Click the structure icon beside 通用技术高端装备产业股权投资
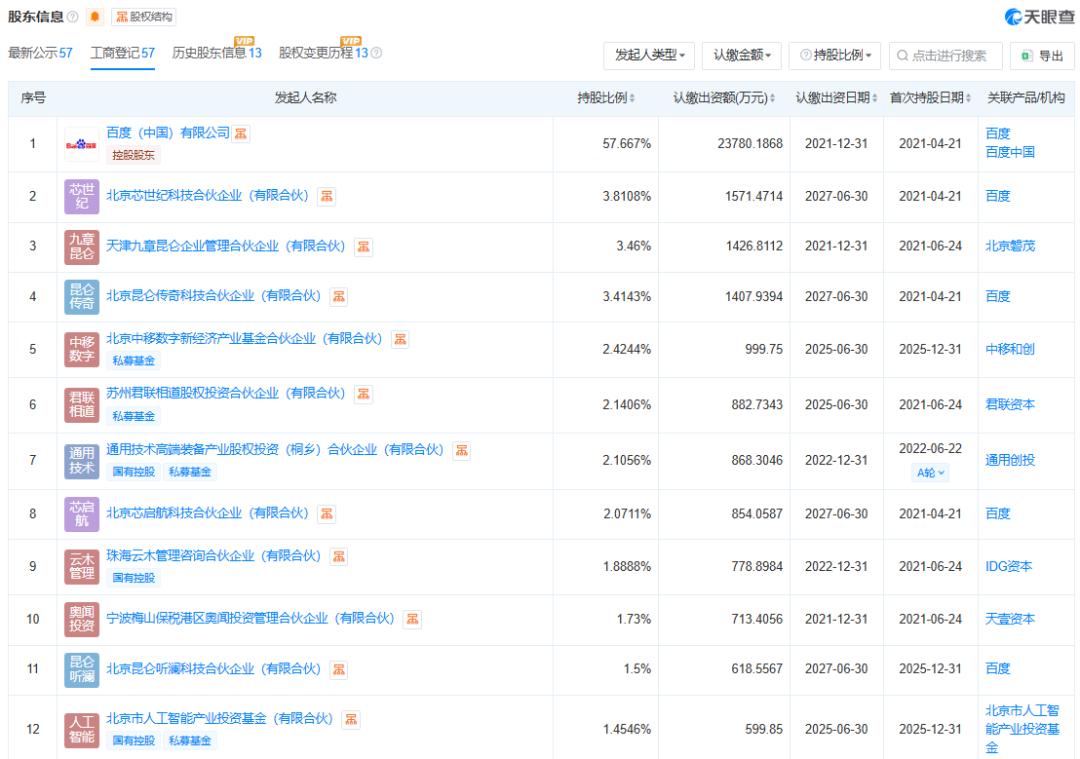Viewport: 1080px width, 759px height. coord(461,450)
